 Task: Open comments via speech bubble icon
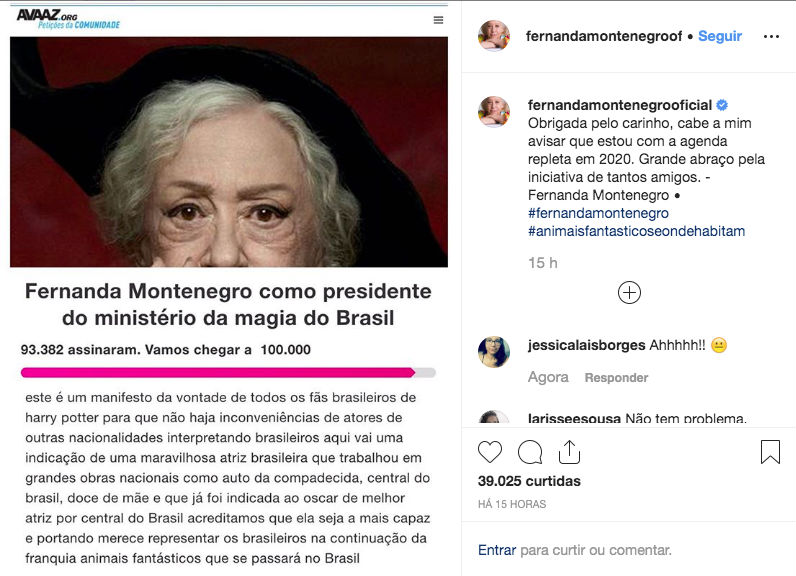pyautogui.click(x=530, y=452)
